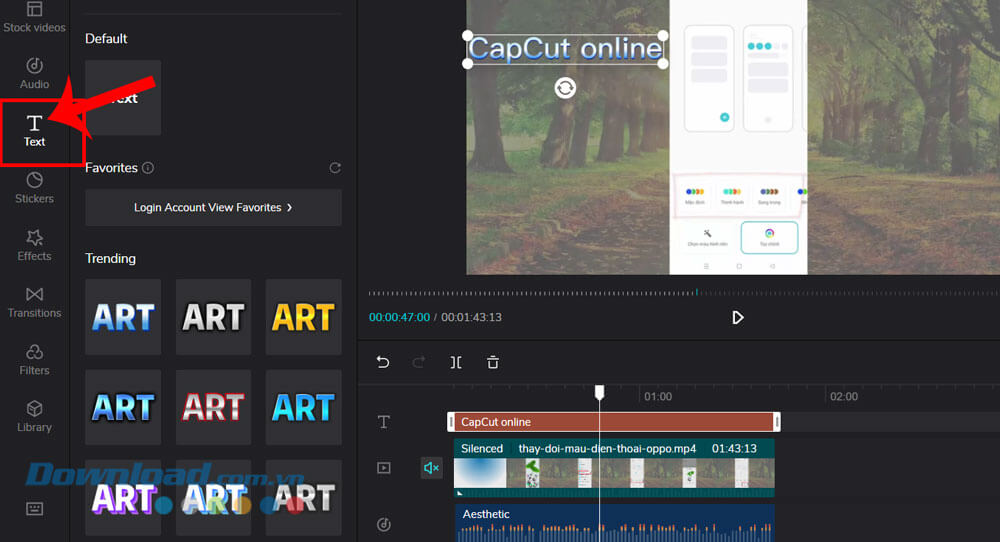
Task: Open the Library tab
Action: [x=34, y=415]
